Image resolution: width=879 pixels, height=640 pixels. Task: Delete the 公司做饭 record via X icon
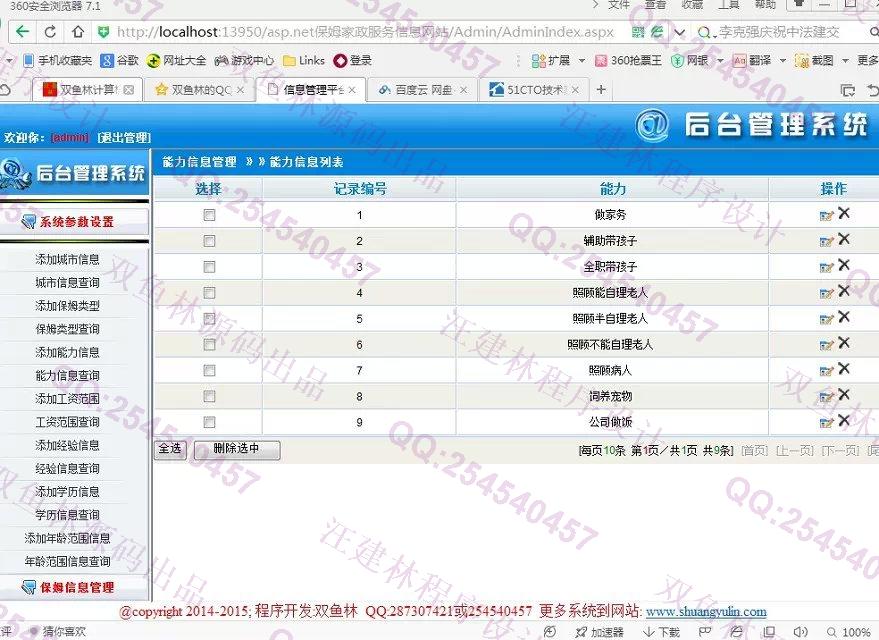(844, 421)
